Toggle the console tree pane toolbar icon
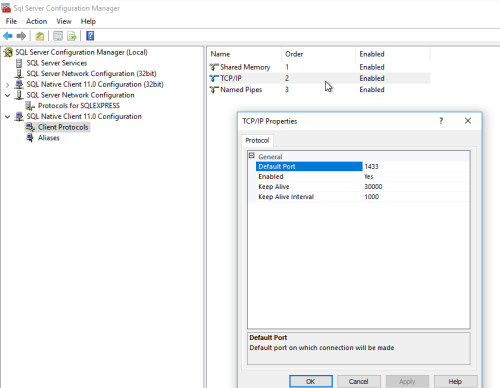Image resolution: width=500 pixels, height=388 pixels. (x=58, y=36)
